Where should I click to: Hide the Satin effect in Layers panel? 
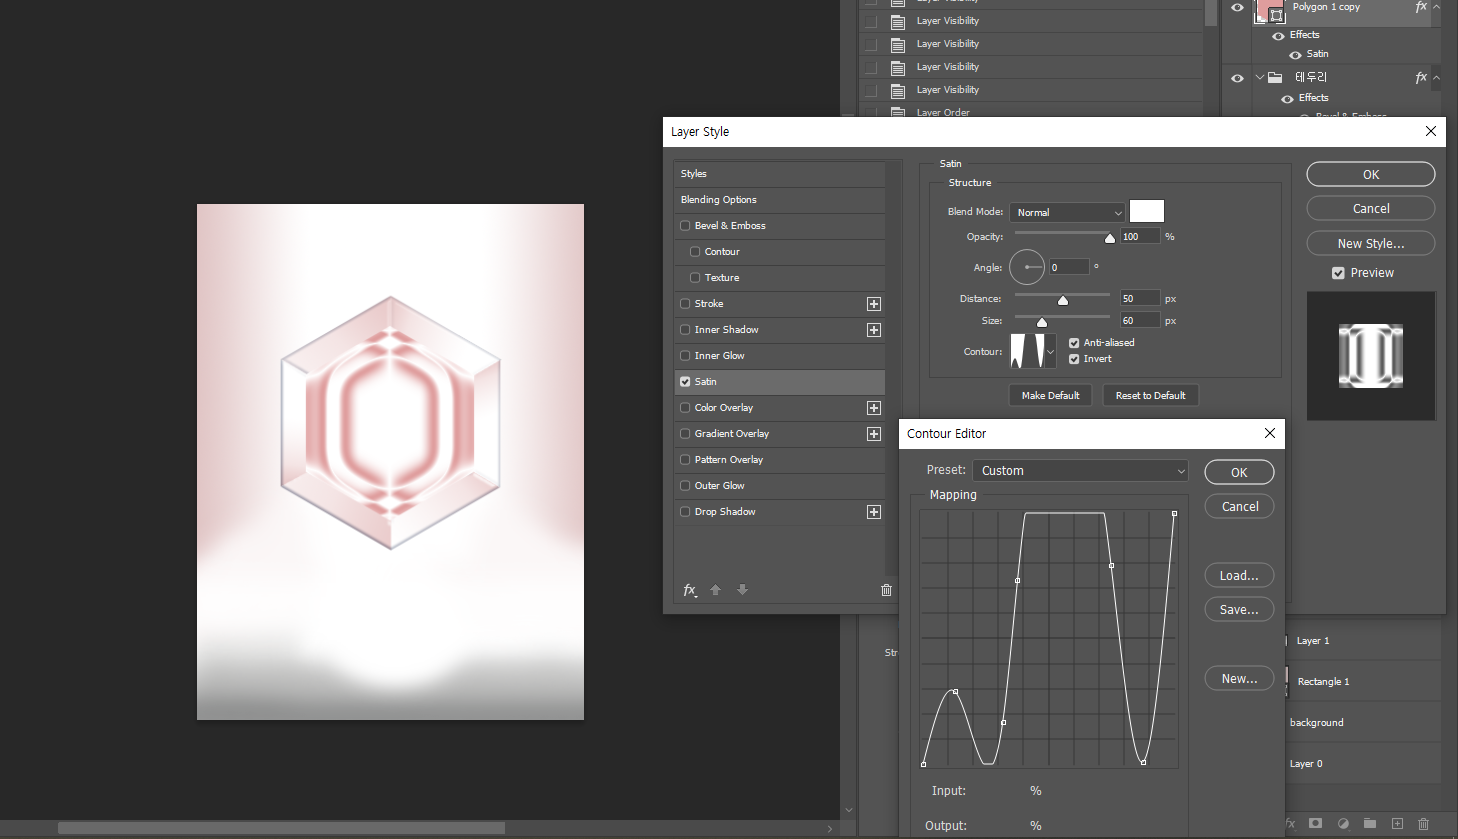1295,55
